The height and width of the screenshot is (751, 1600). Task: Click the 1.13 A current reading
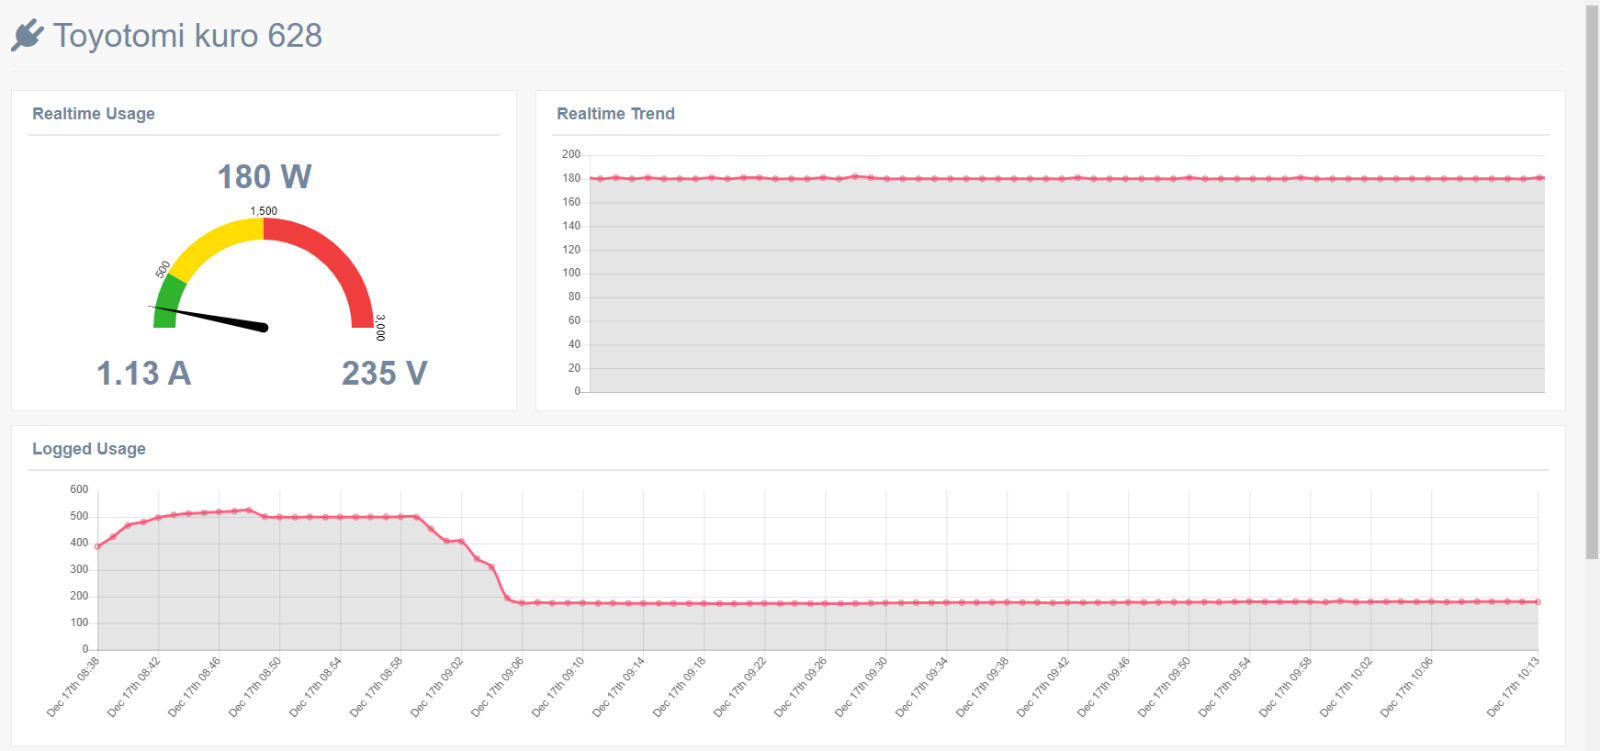143,373
